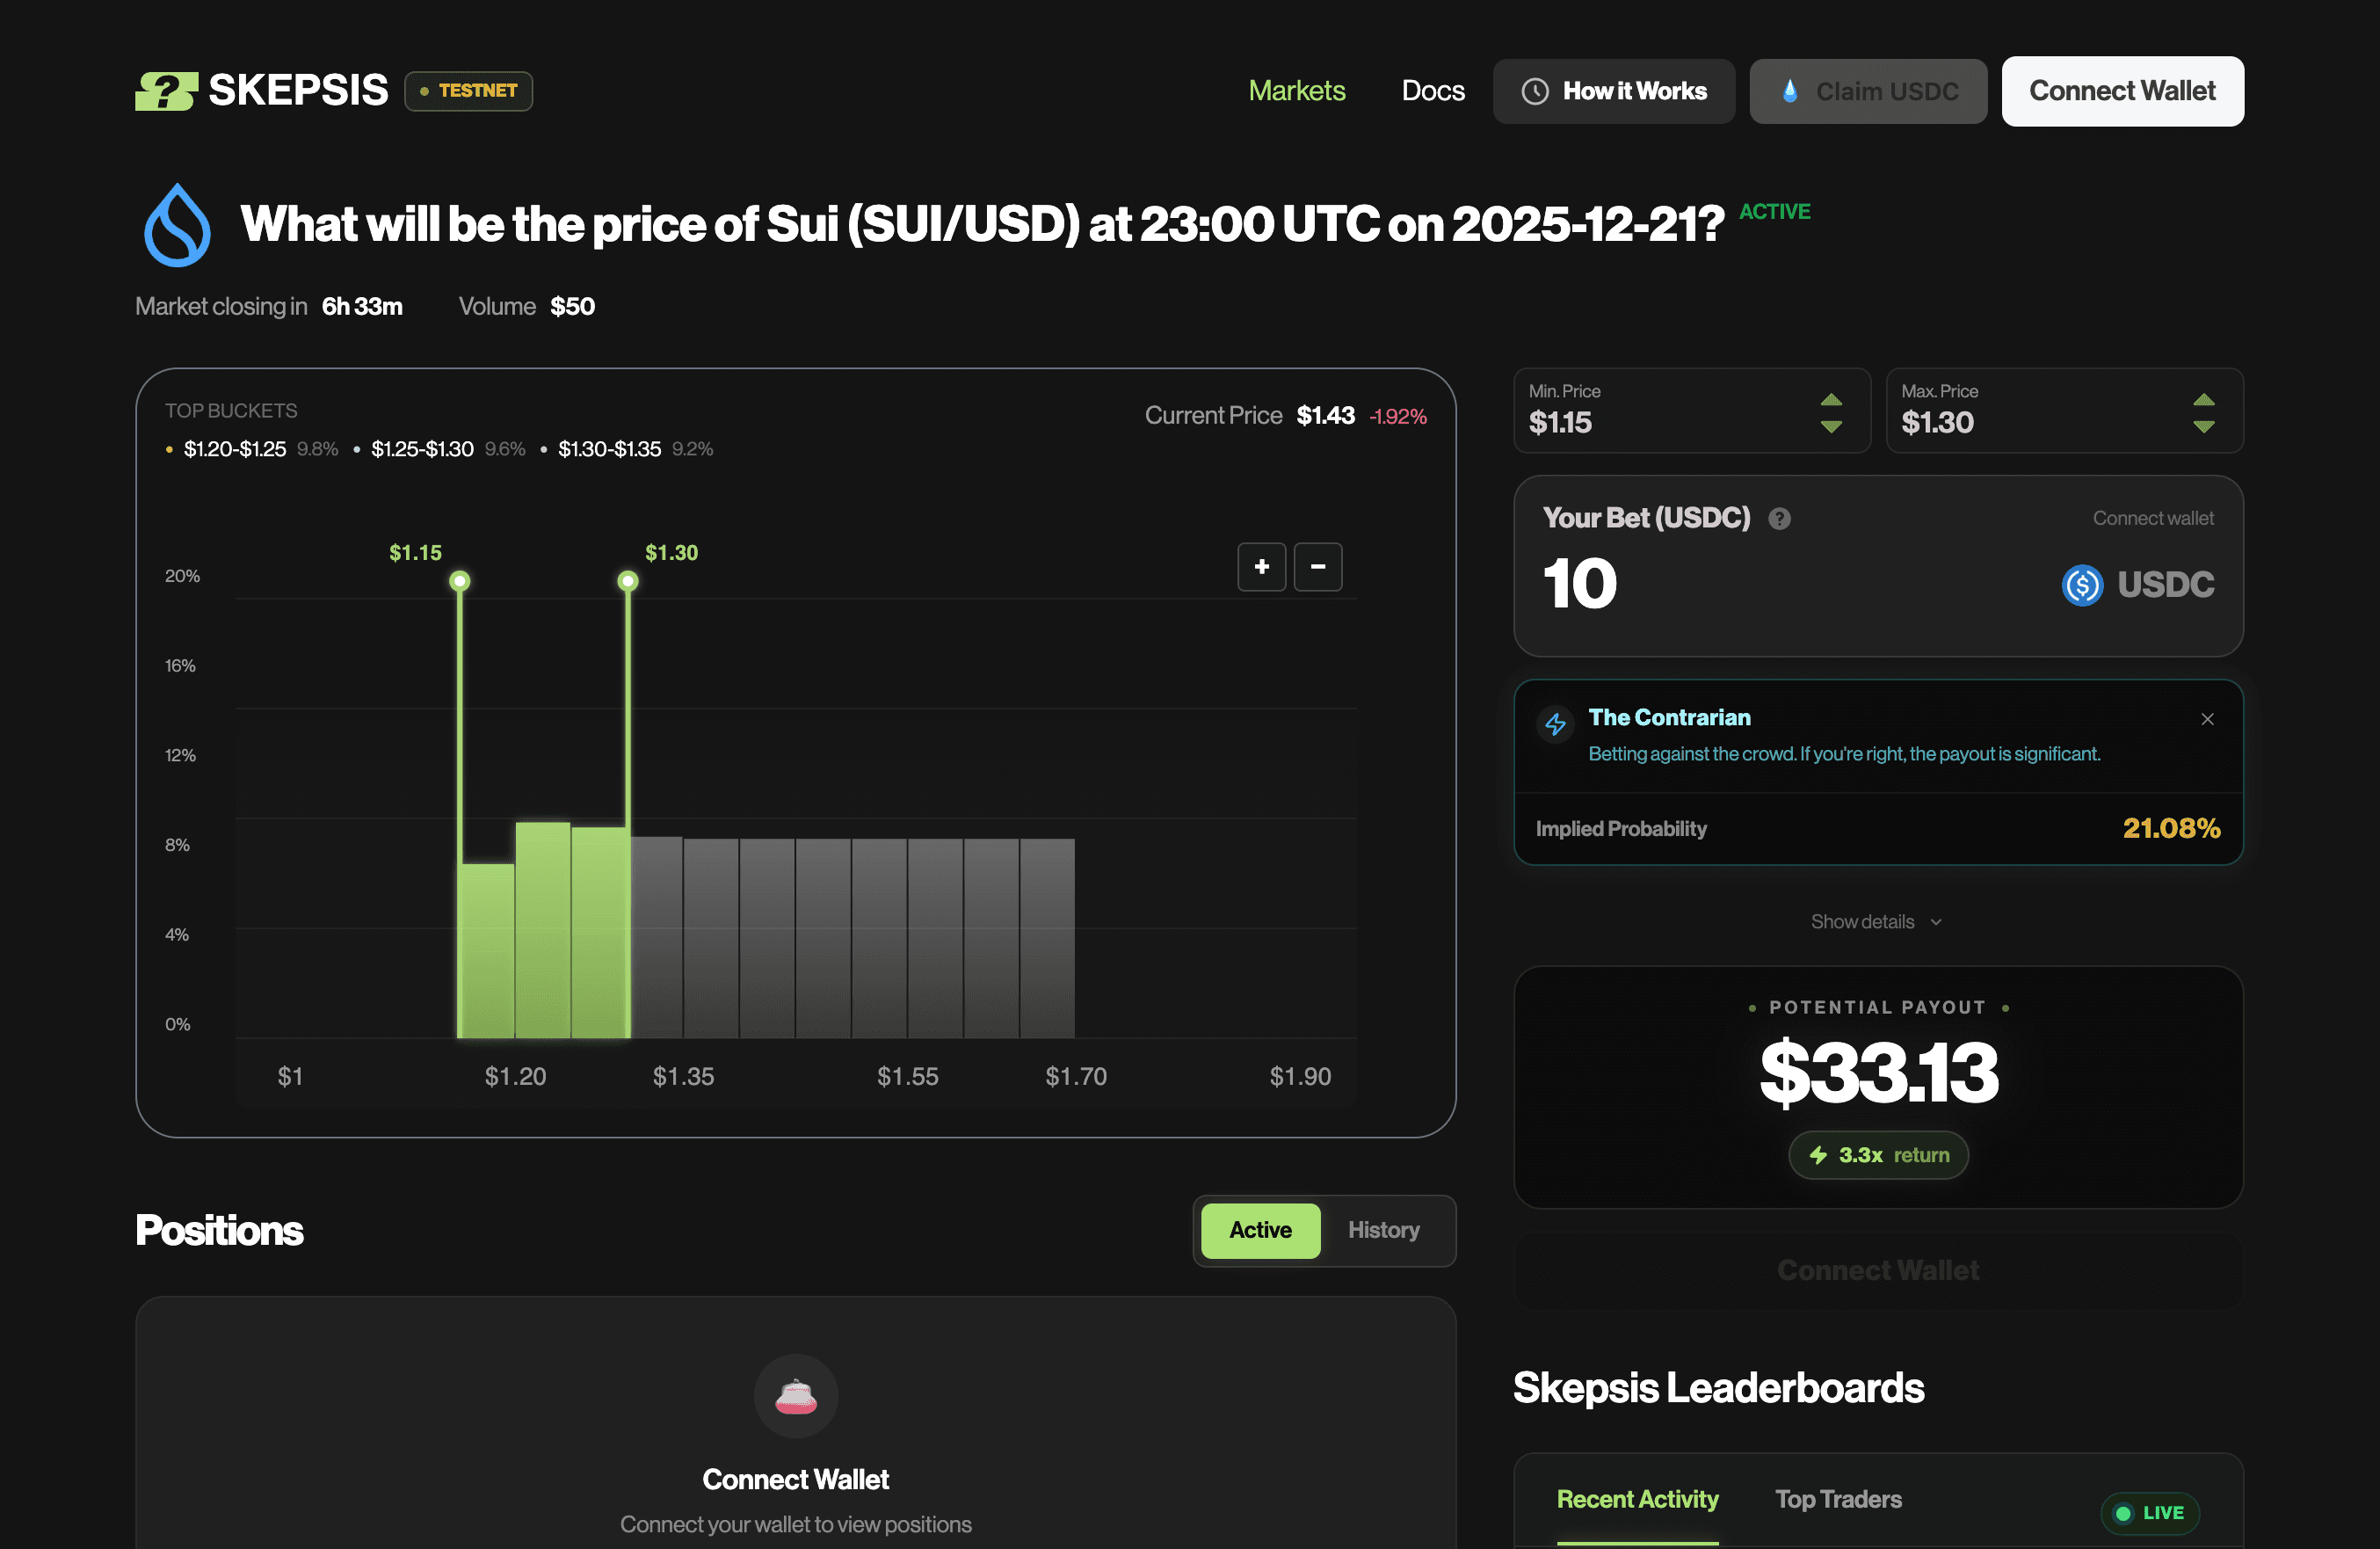Select the Active positions toggle

point(1260,1230)
